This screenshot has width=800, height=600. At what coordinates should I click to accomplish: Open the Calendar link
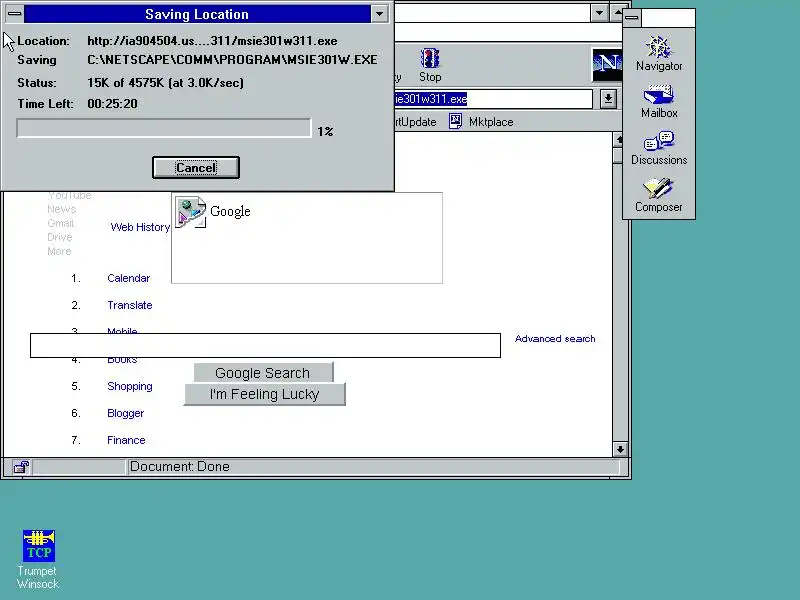tap(129, 278)
